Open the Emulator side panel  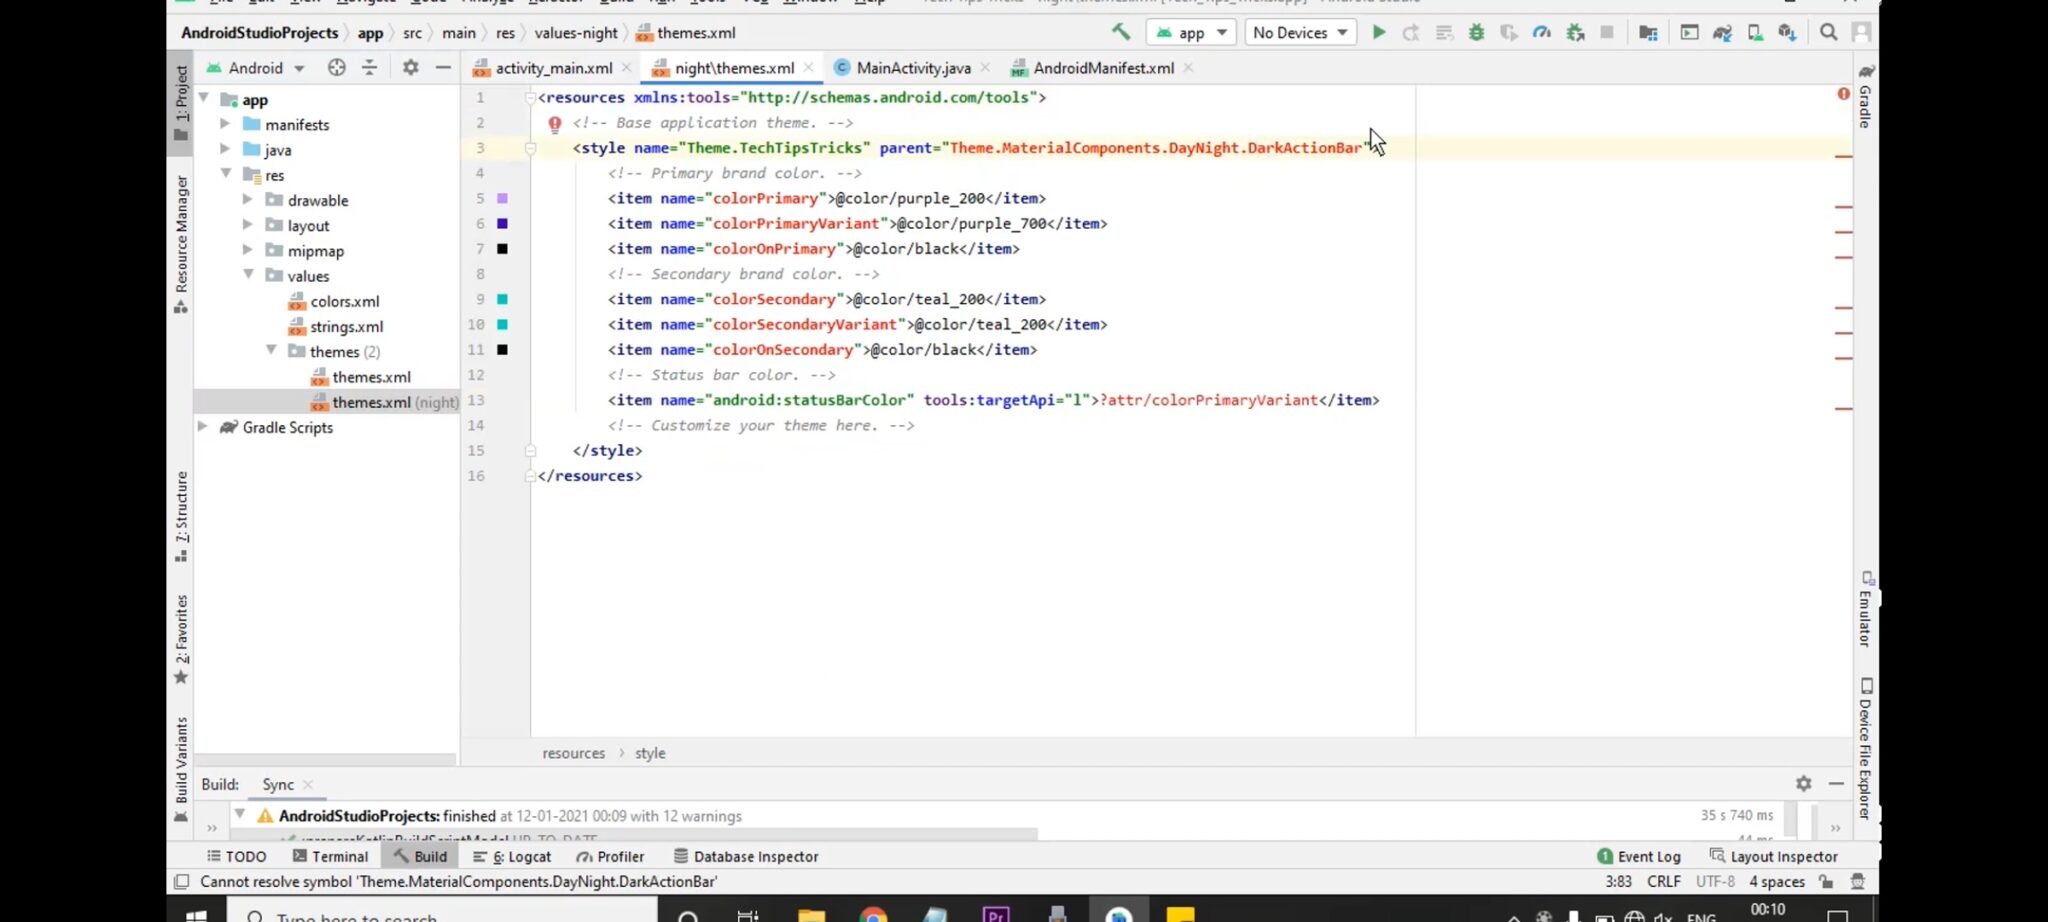click(x=1866, y=609)
